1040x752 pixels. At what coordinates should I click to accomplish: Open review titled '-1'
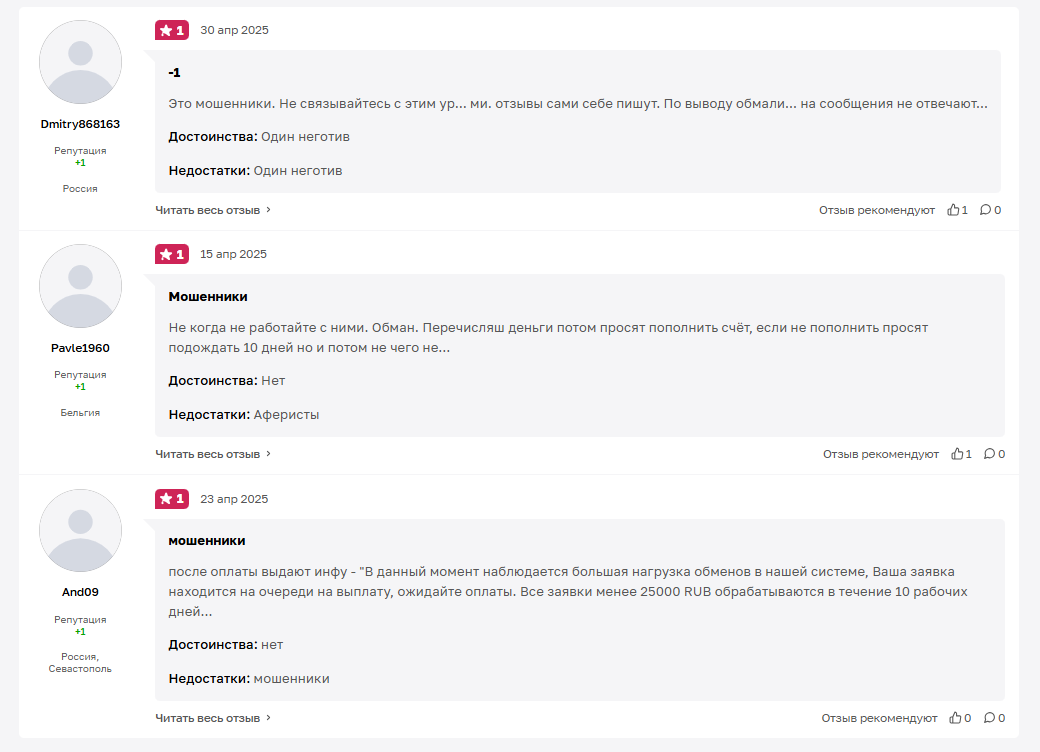pos(174,72)
